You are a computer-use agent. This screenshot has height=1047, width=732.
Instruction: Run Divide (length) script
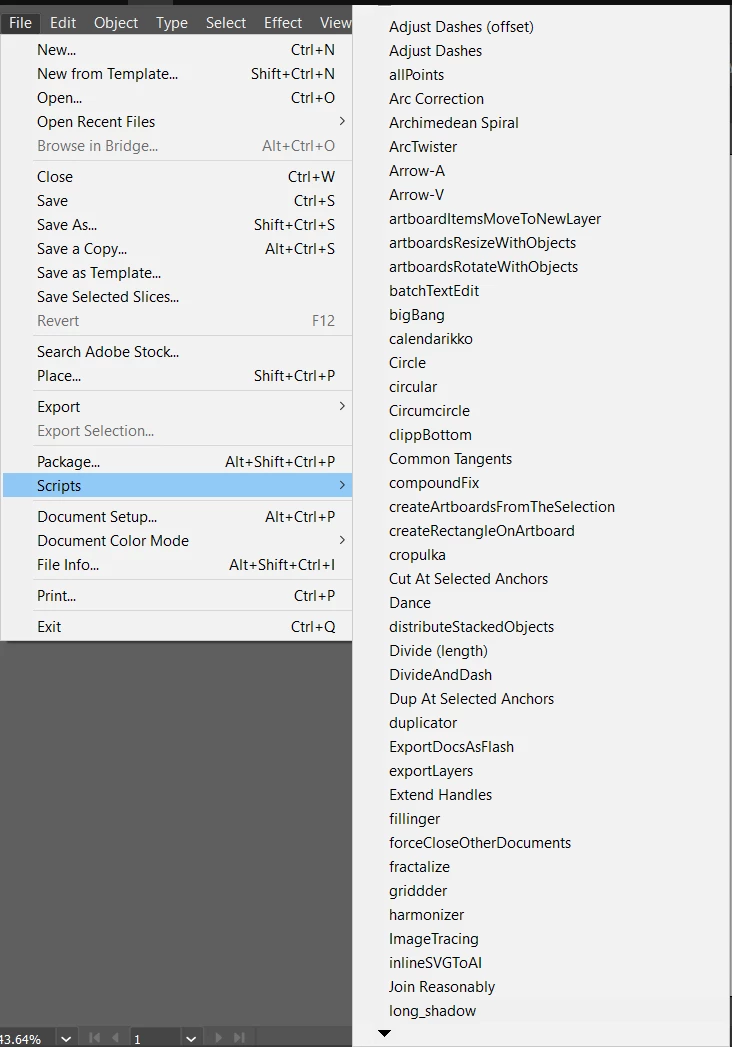(x=438, y=651)
